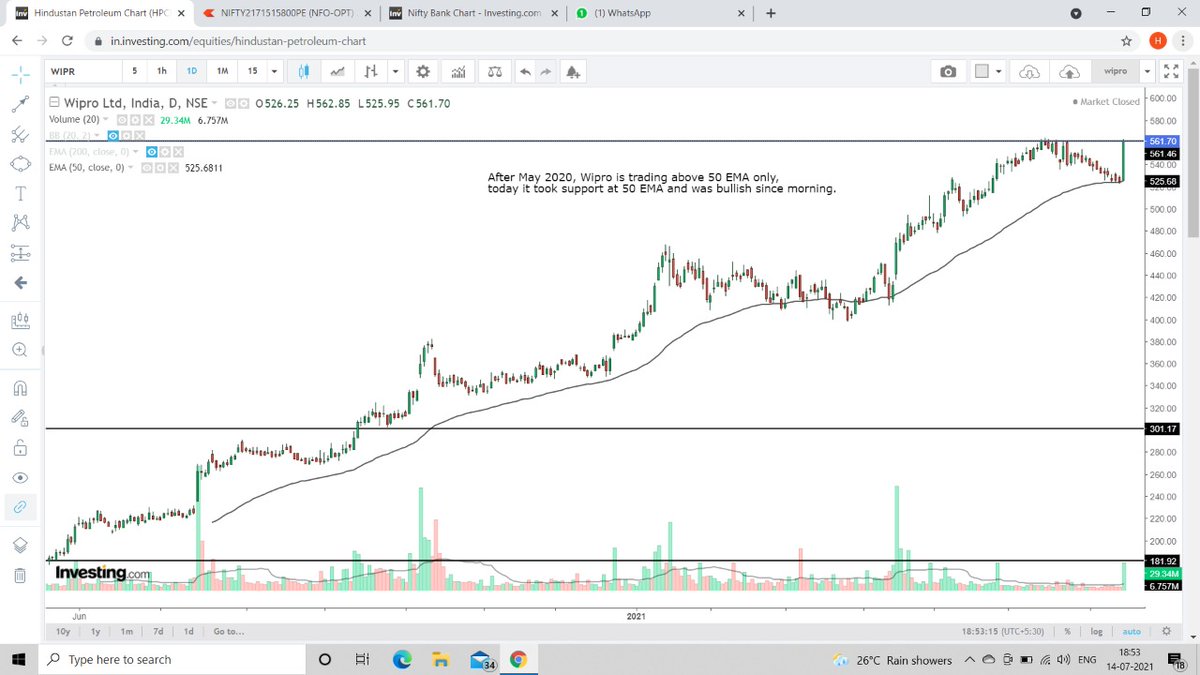Screen dimensions: 1200x675
Task: Activate the text annotation tool
Action: pos(20,193)
